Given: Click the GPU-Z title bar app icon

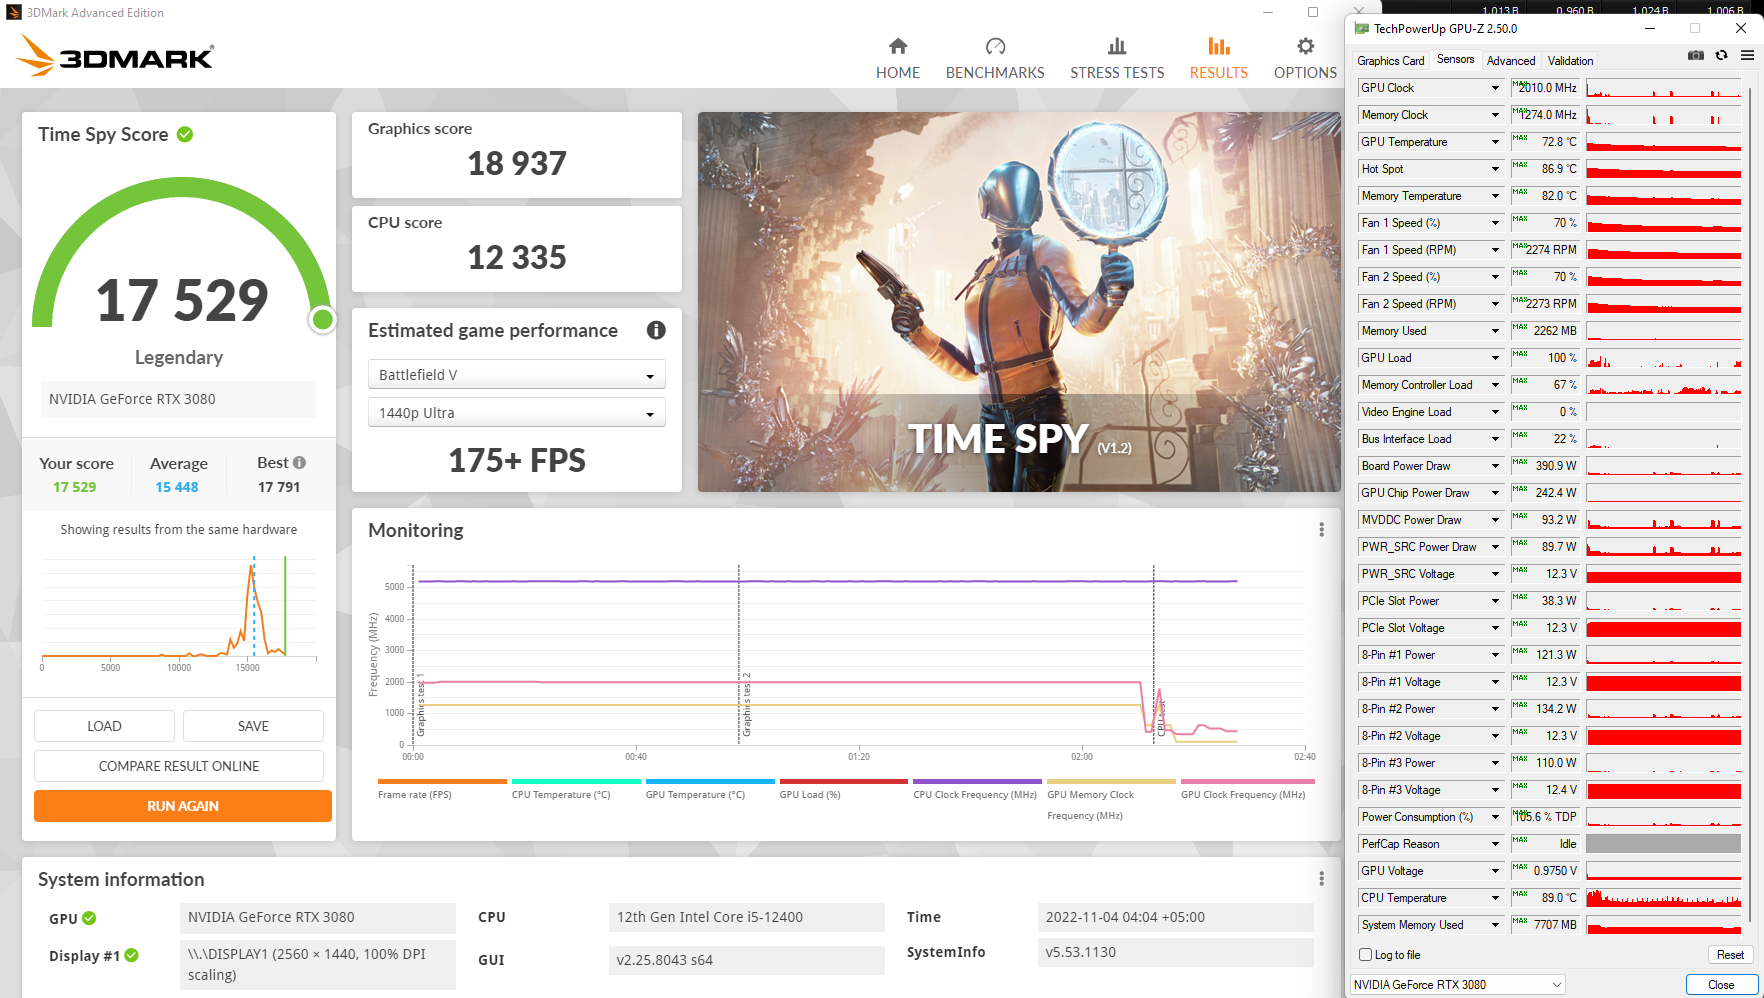Looking at the screenshot, I should point(1361,29).
